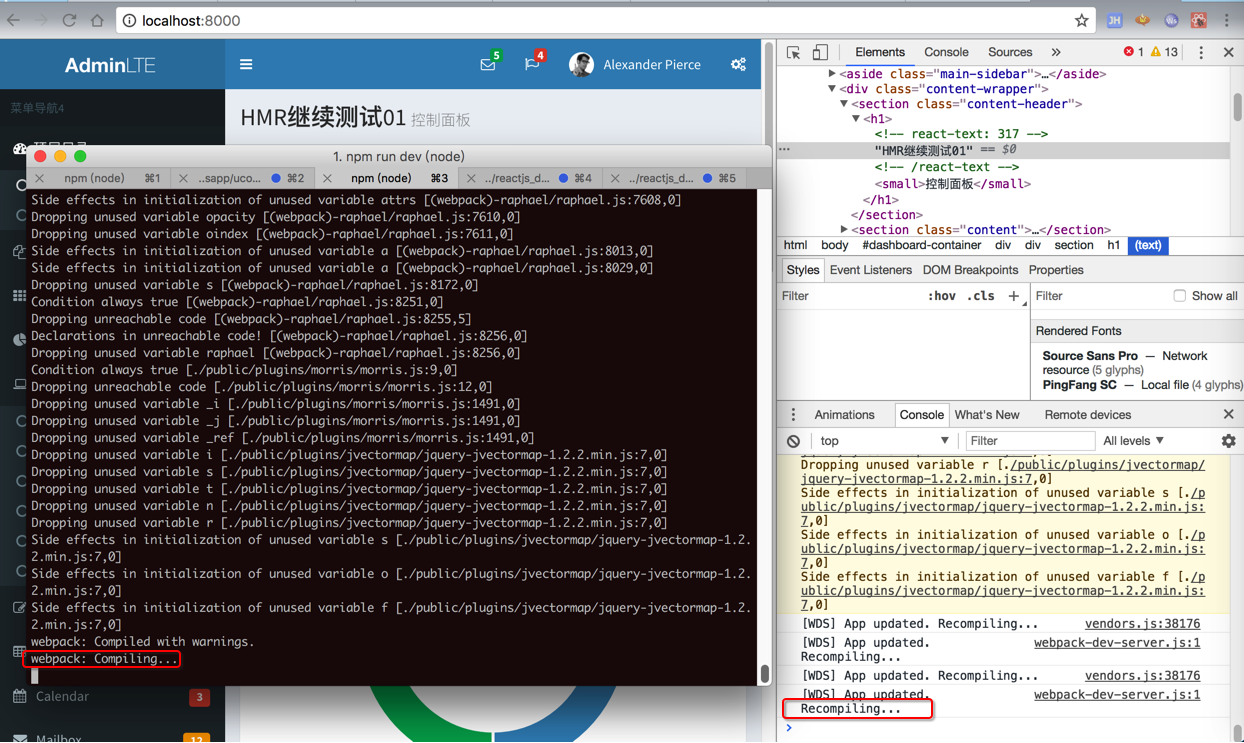Switch to What's New drawer tab

(x=987, y=415)
